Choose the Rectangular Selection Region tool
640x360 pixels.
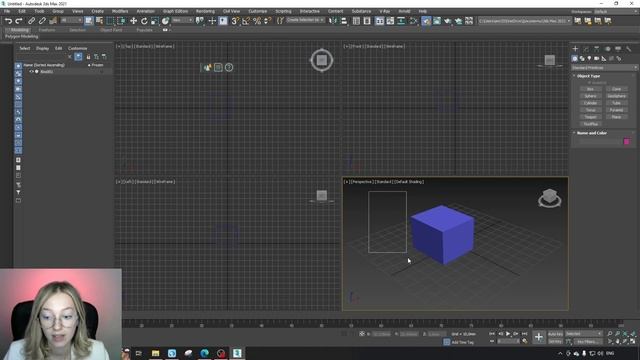pos(110,21)
